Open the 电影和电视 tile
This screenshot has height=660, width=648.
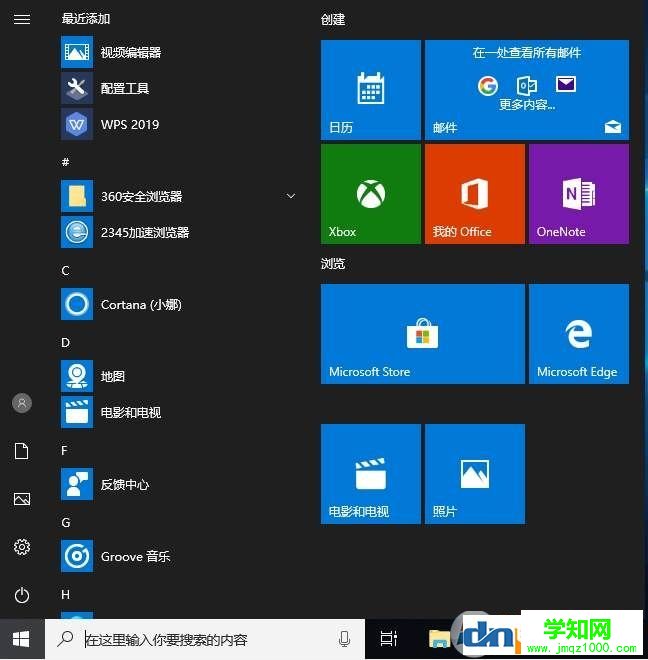371,474
